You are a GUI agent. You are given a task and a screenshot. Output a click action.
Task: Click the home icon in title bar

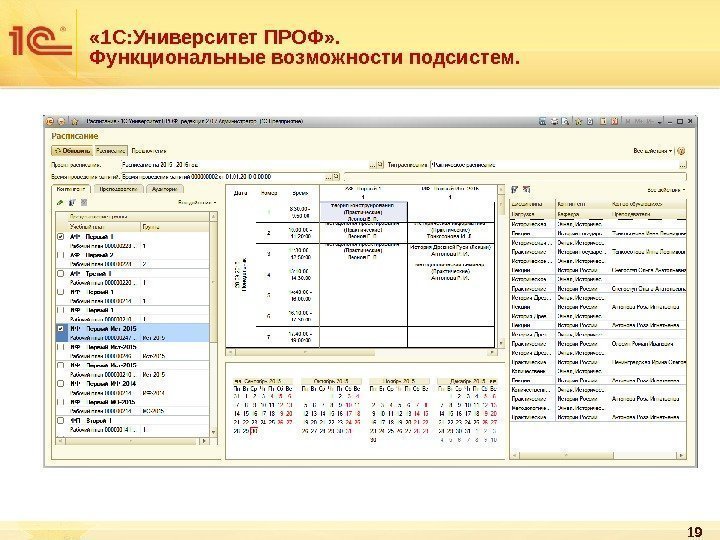point(74,121)
